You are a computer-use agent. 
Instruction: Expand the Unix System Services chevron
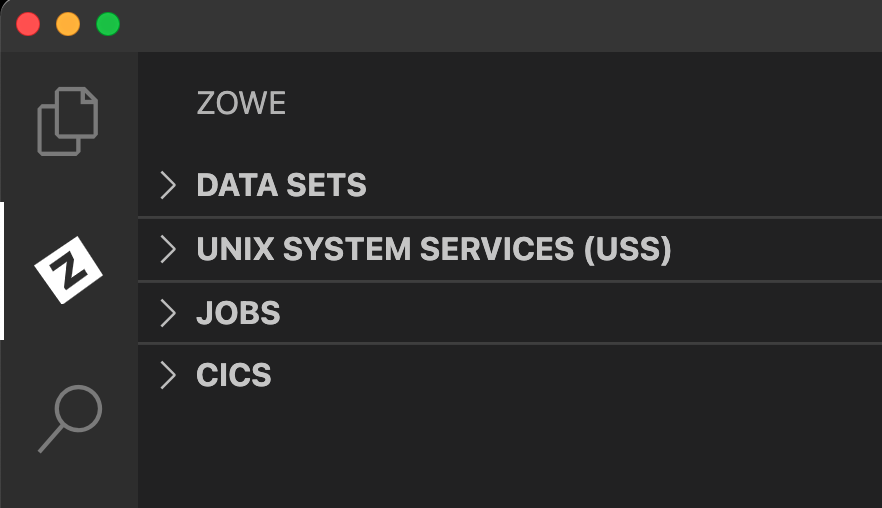[168, 249]
